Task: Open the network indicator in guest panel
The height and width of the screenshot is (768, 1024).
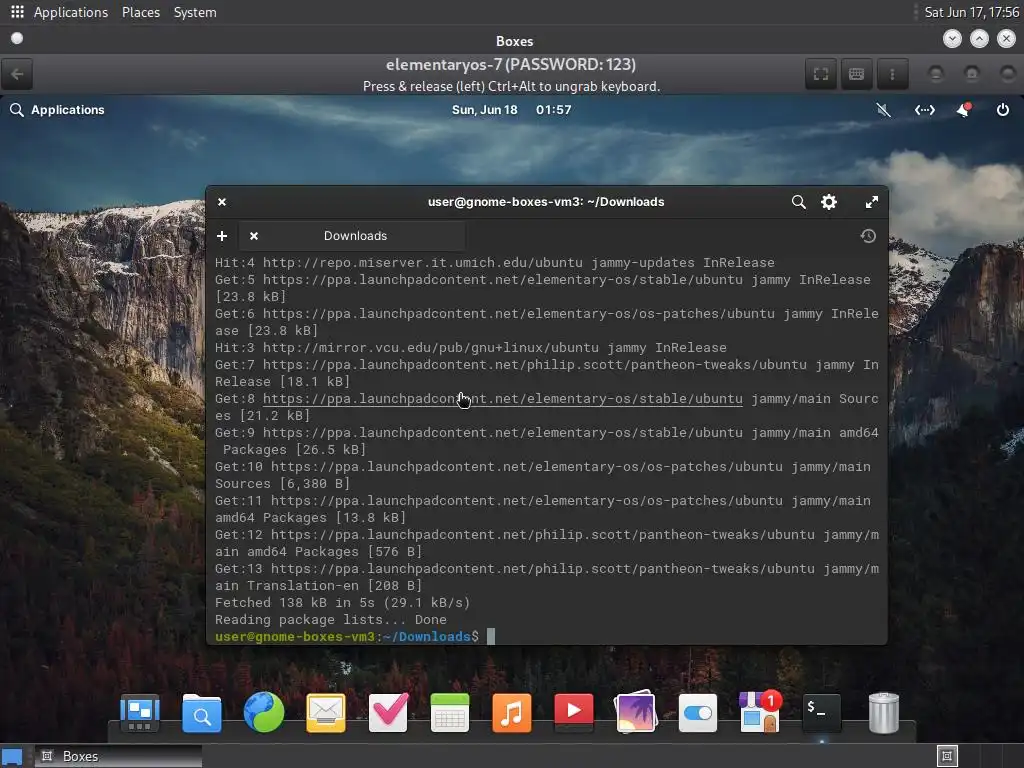Action: point(925,110)
